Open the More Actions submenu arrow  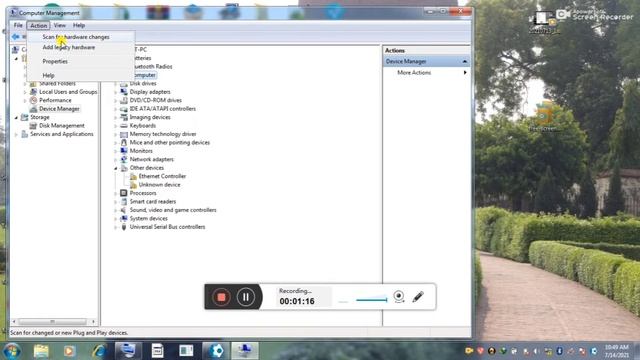465,73
